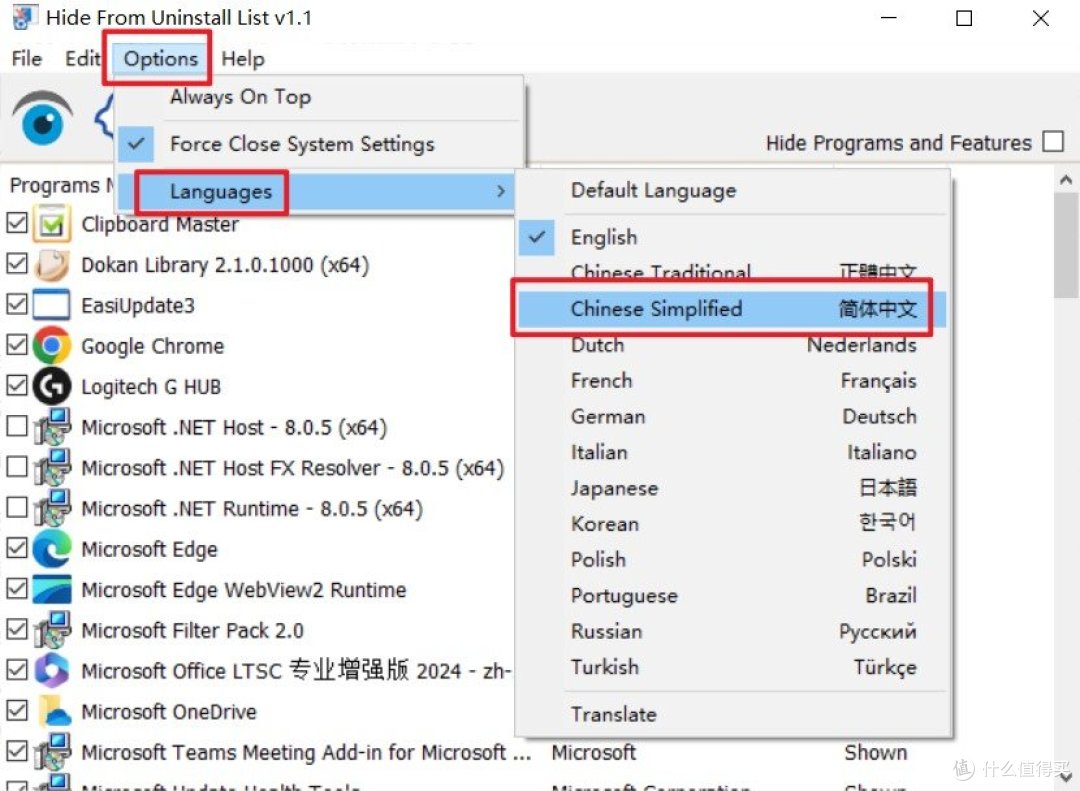Click the scrollbar up arrow
Image resolution: width=1080 pixels, height=791 pixels.
click(x=1066, y=181)
